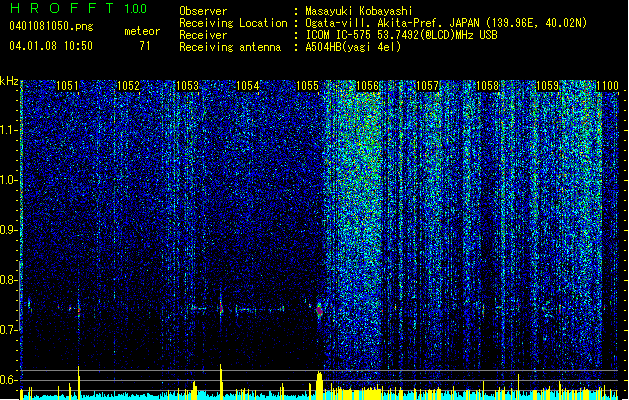Image resolution: width=629 pixels, height=400 pixels.
Task: Click the 0.6 frequency axis label
Action: pos(9,380)
